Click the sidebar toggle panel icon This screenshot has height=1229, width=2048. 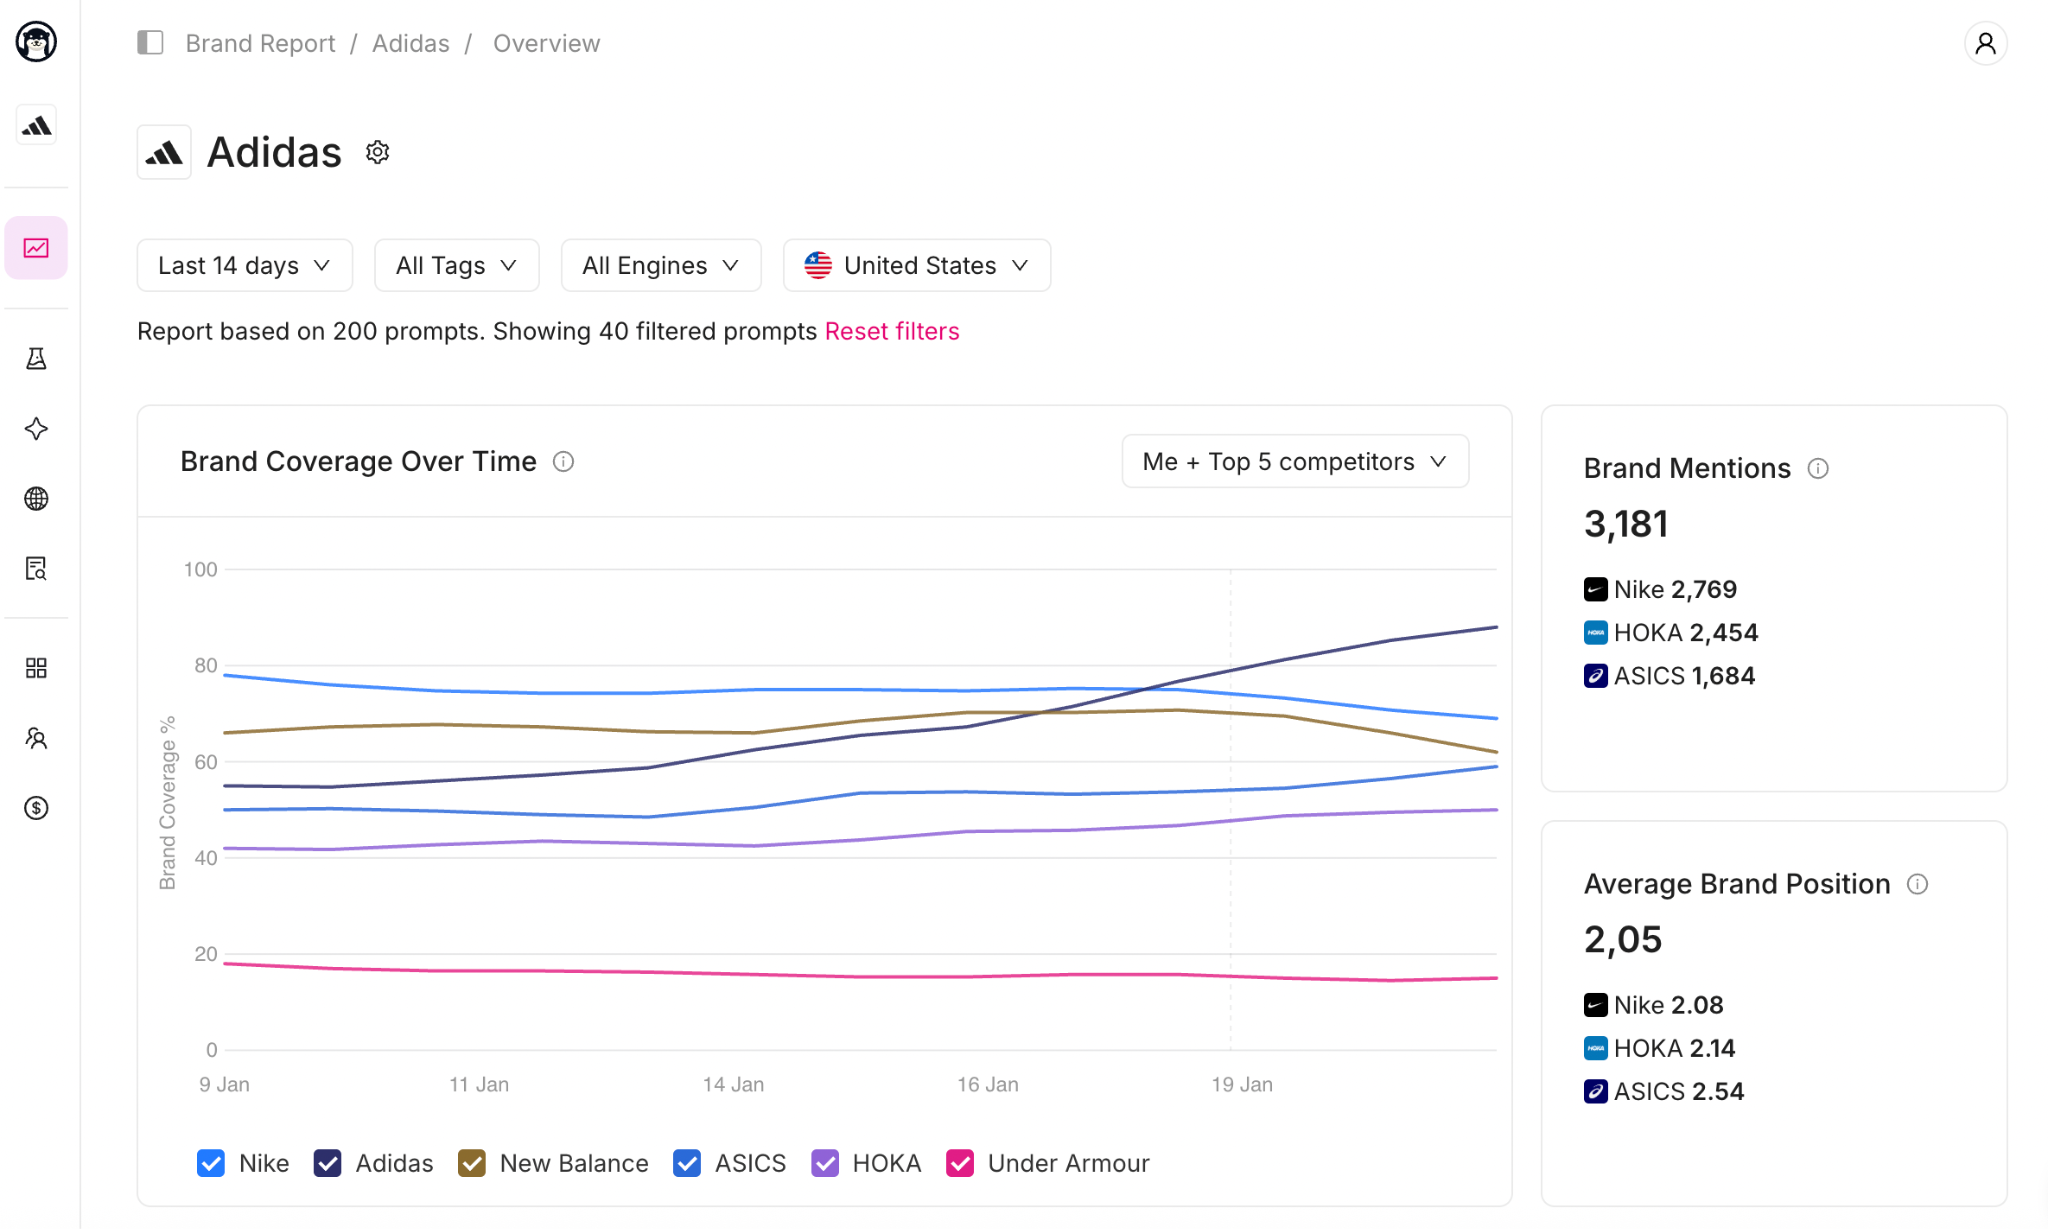[150, 43]
